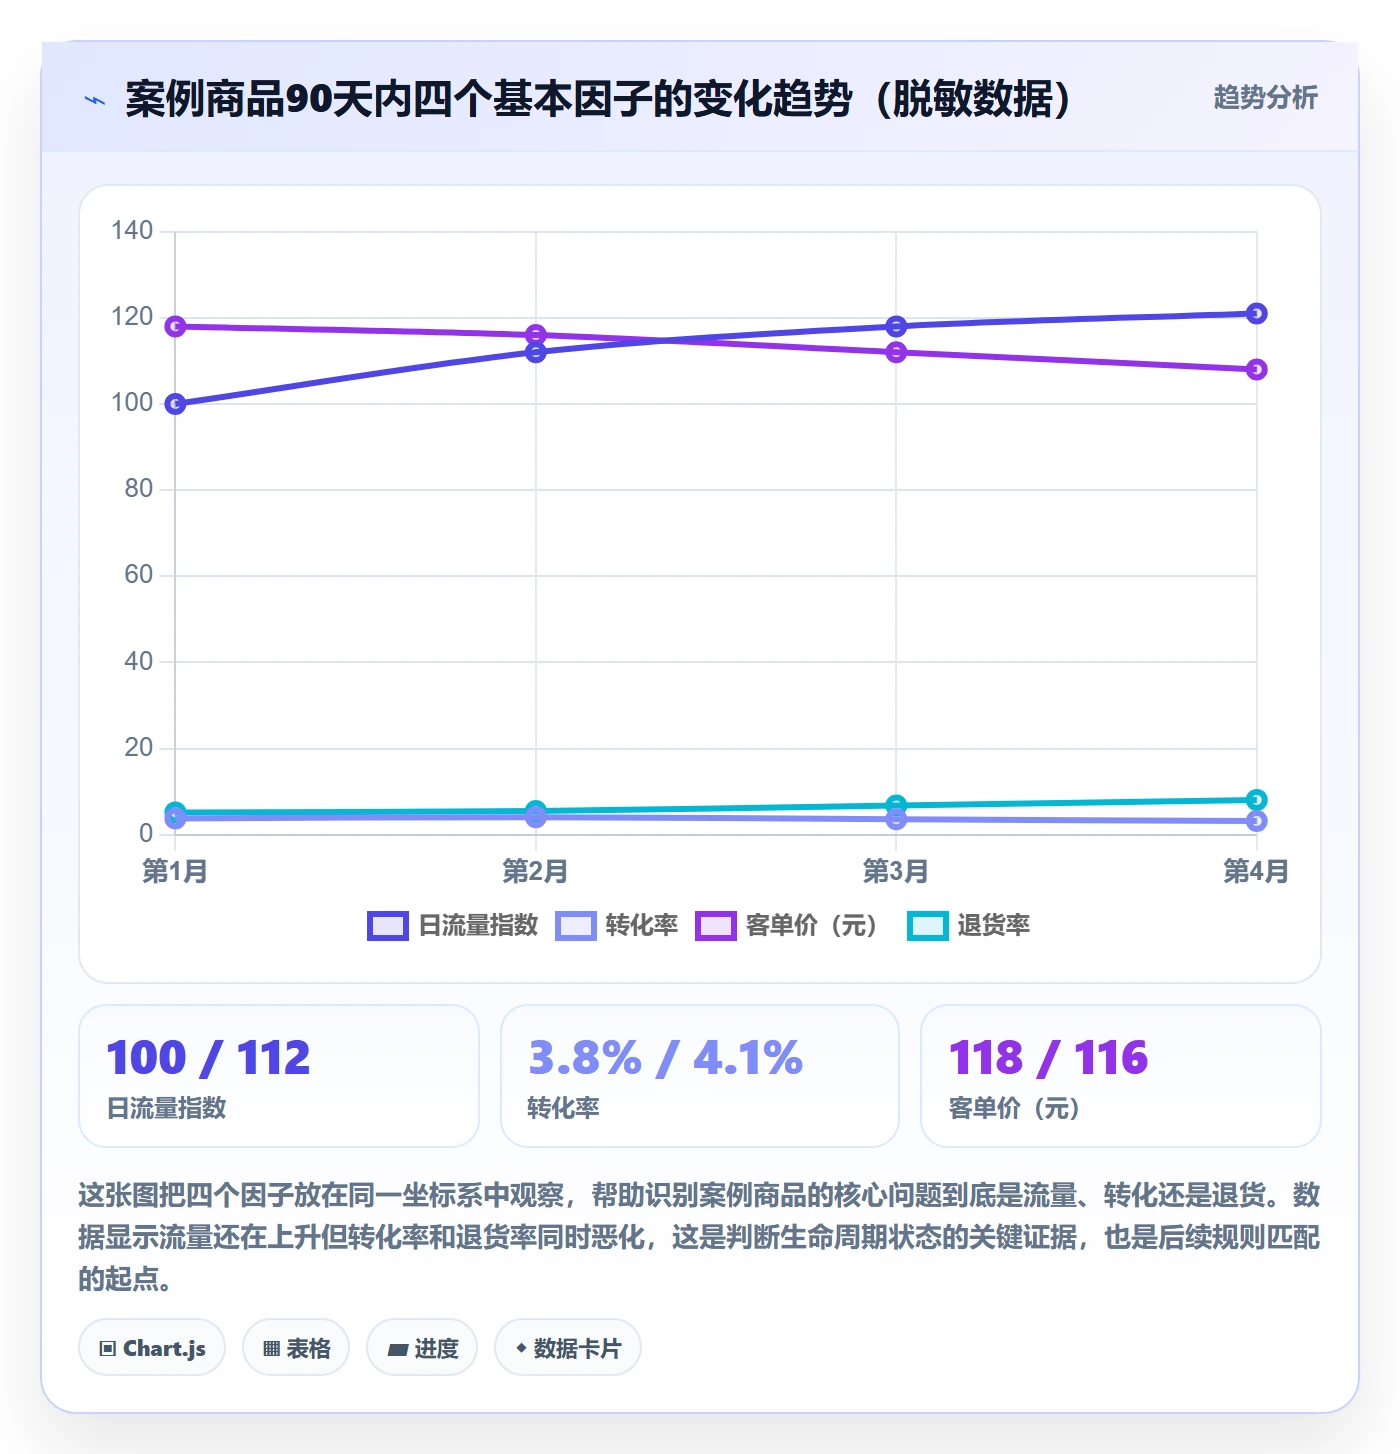Click the 20 y-axis label
The height and width of the screenshot is (1454, 1400).
pos(139,747)
